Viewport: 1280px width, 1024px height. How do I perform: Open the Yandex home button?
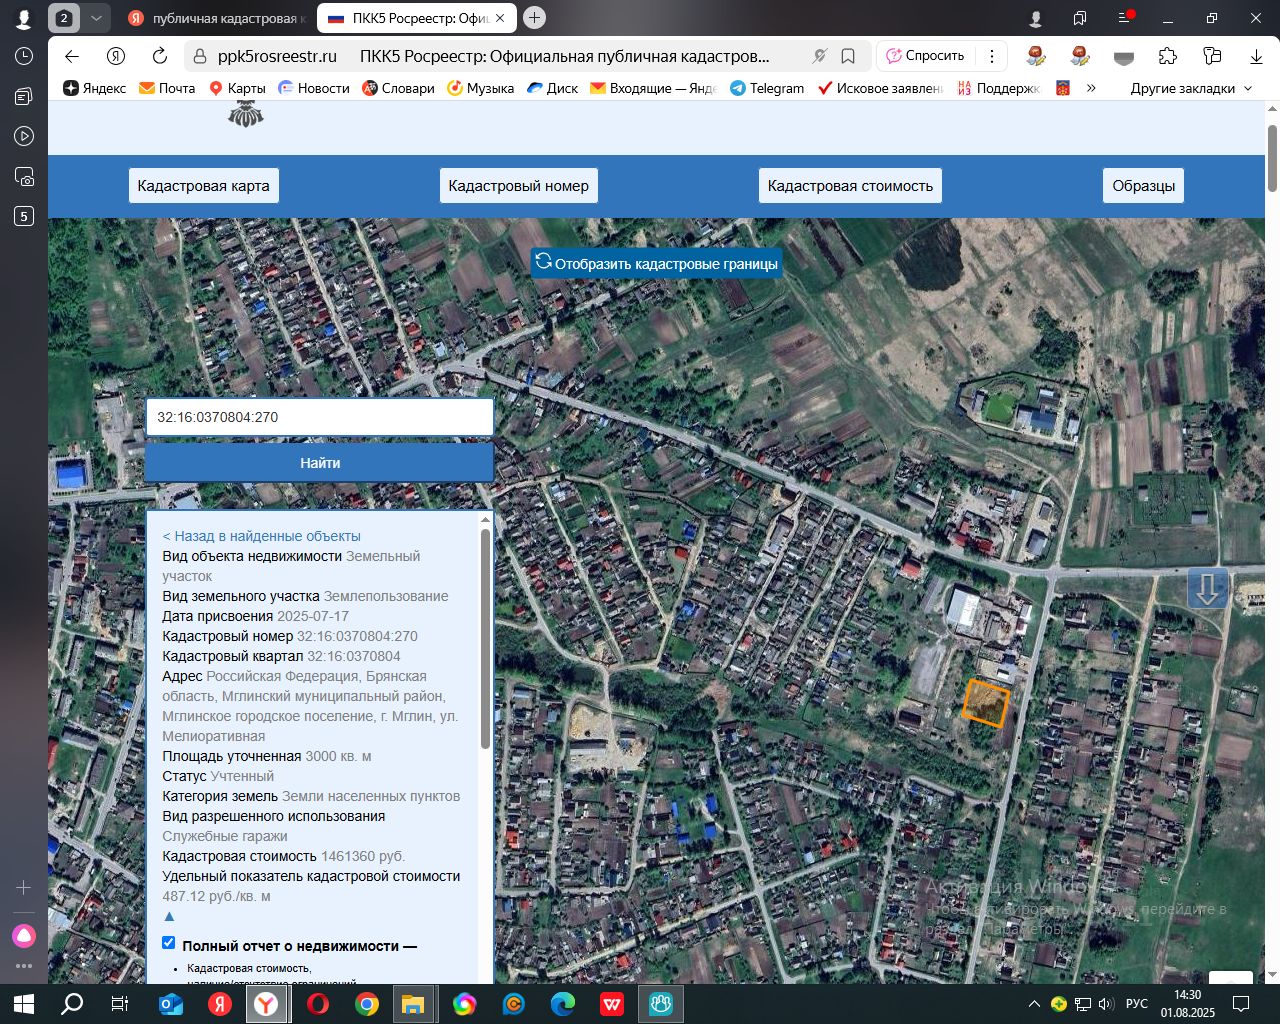click(x=117, y=56)
